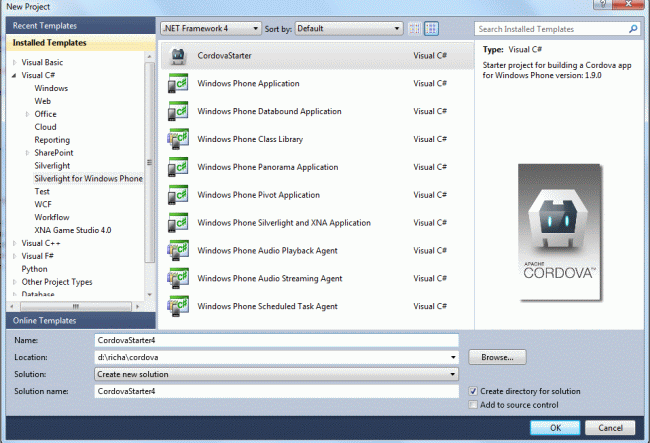This screenshot has height=443, width=650.
Task: Click the Windows Phone Panorama Application icon
Action: pyautogui.click(x=178, y=167)
